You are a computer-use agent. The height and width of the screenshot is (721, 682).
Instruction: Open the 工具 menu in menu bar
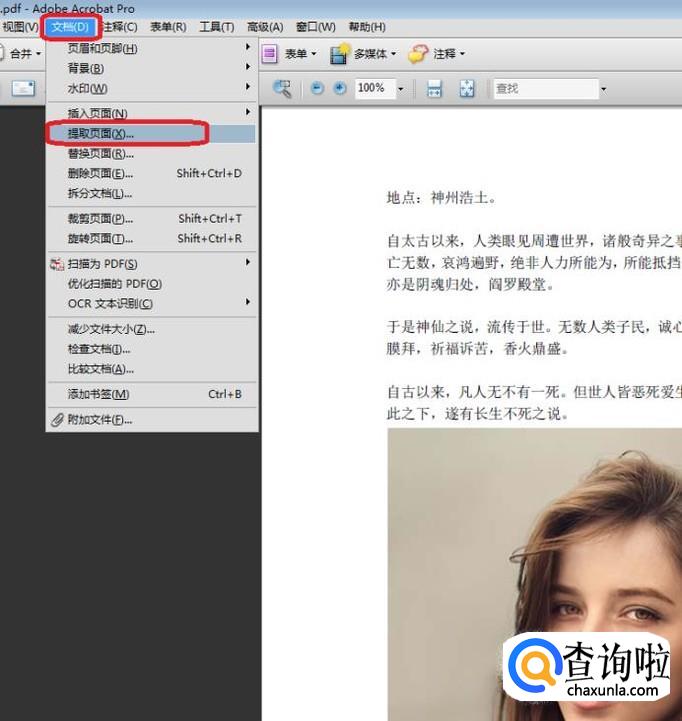click(215, 27)
